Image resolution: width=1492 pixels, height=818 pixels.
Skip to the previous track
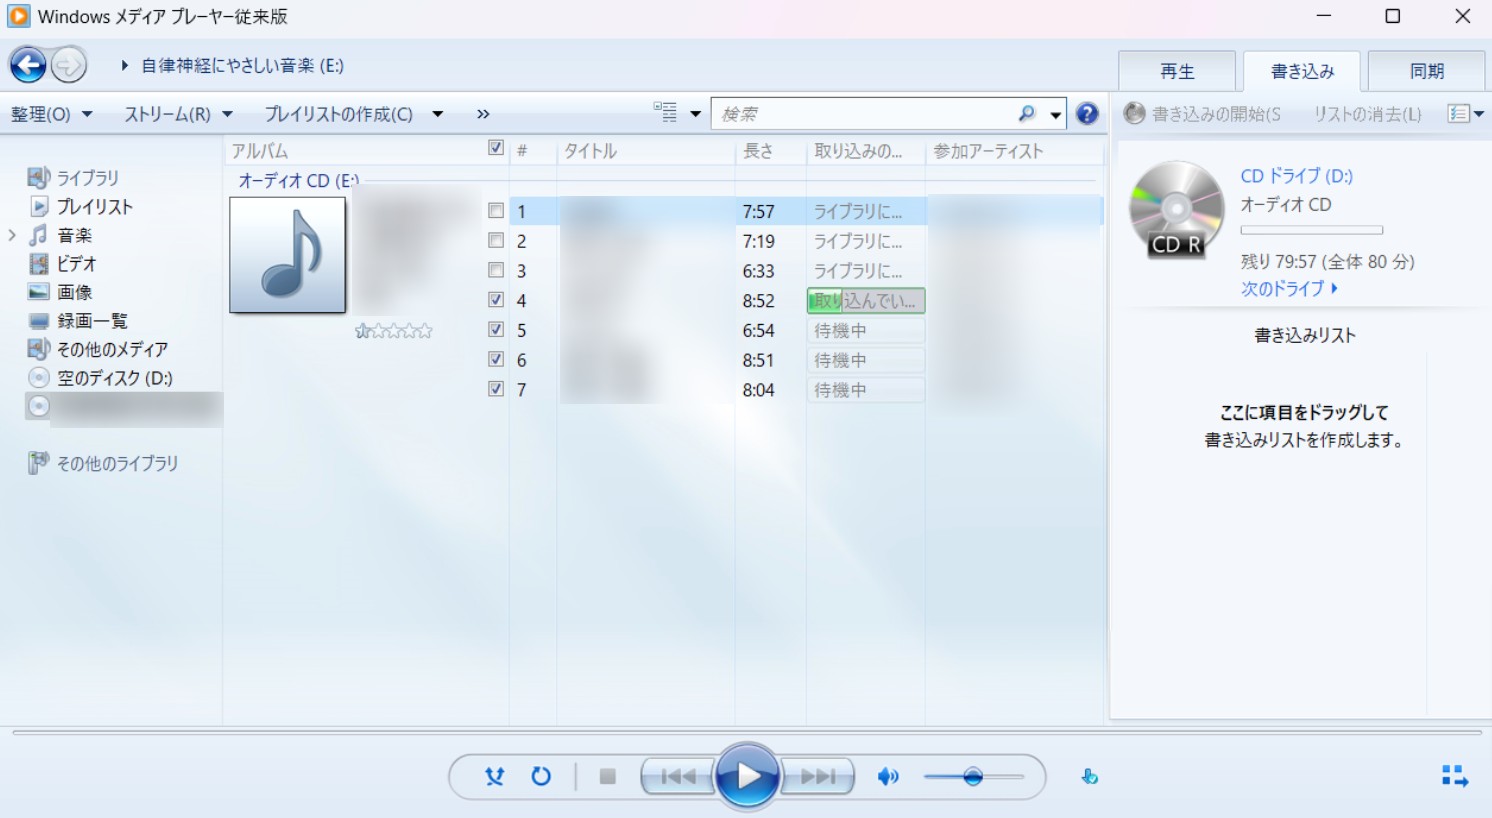tap(678, 776)
